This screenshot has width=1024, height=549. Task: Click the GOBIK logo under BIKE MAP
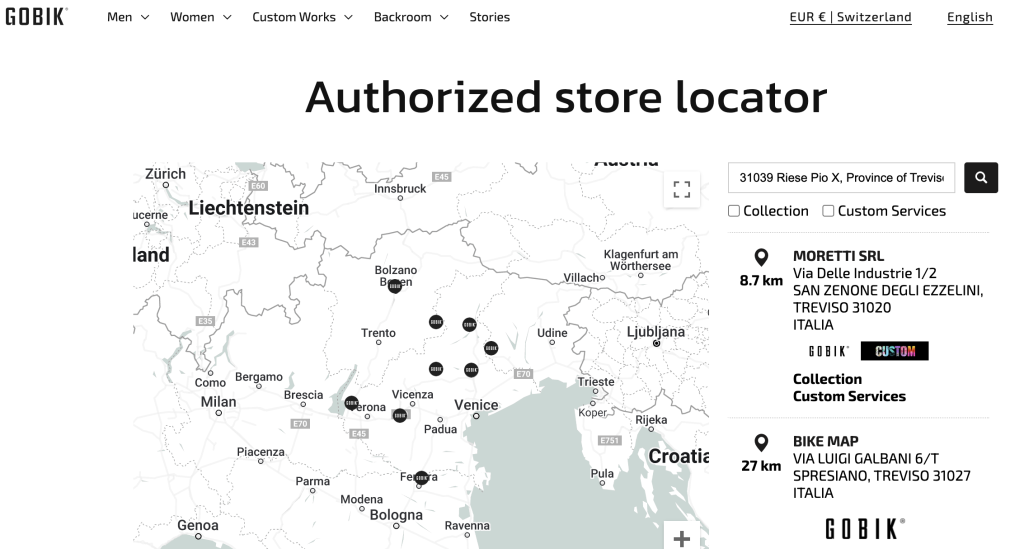point(865,529)
